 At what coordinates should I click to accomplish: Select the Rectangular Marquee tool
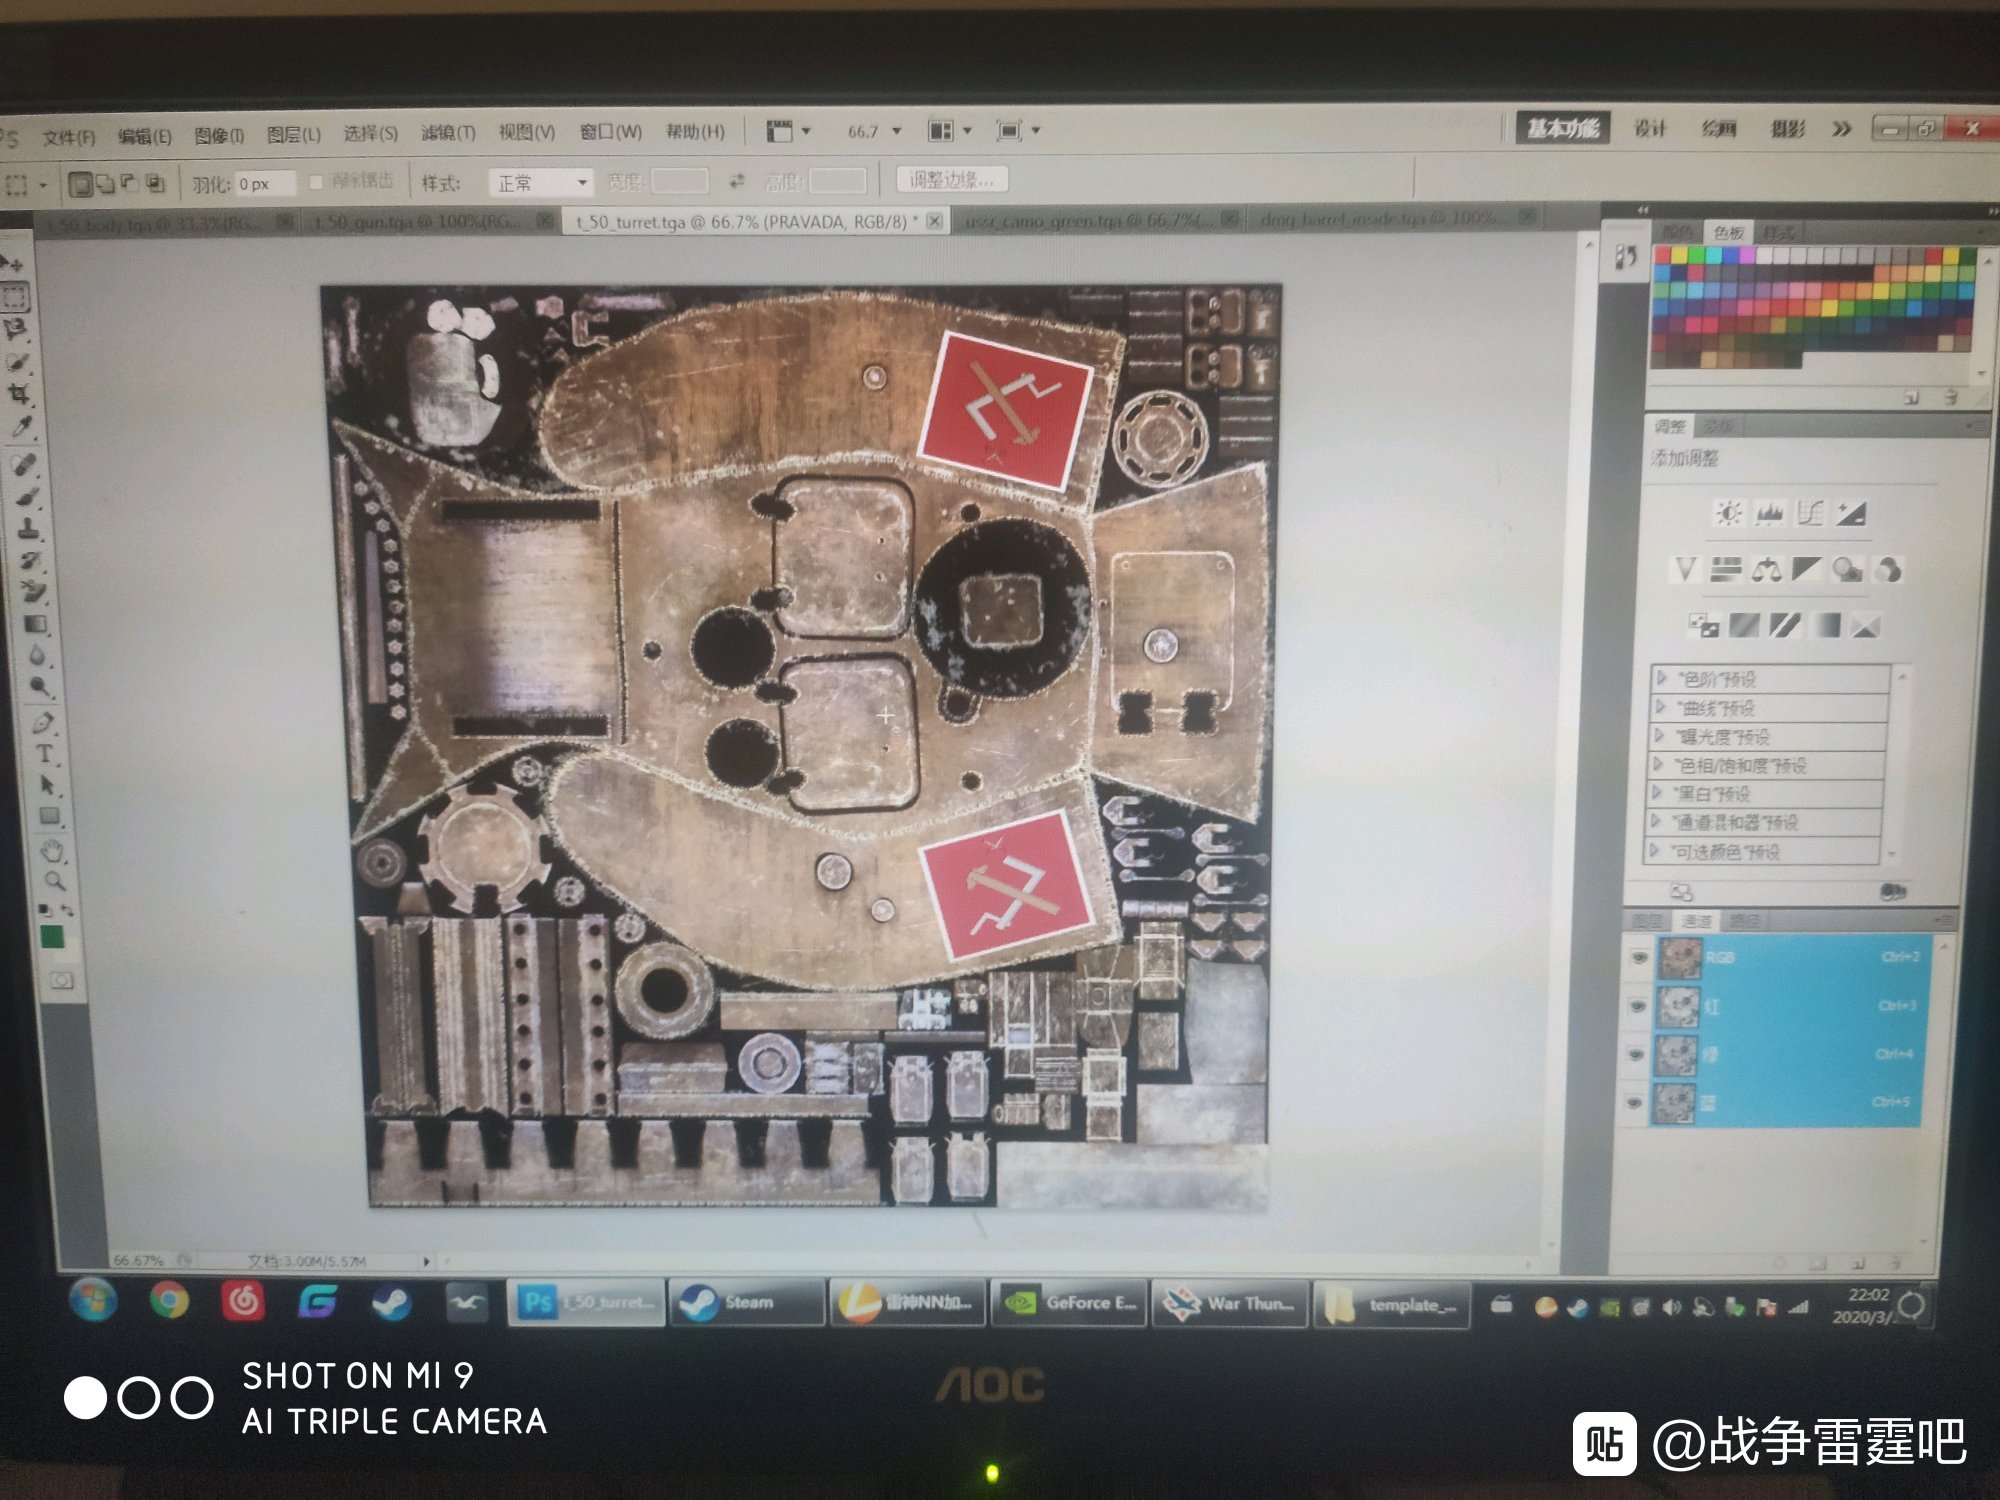(15, 297)
